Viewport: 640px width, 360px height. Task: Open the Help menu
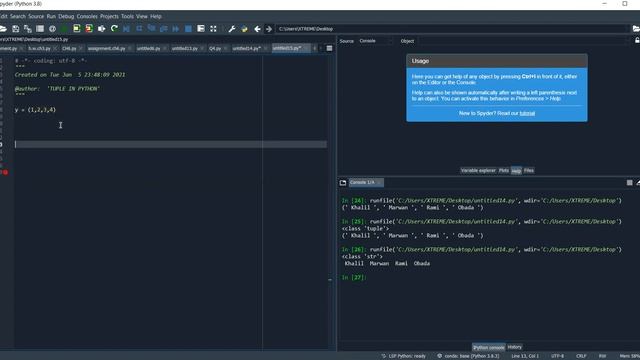[156, 16]
